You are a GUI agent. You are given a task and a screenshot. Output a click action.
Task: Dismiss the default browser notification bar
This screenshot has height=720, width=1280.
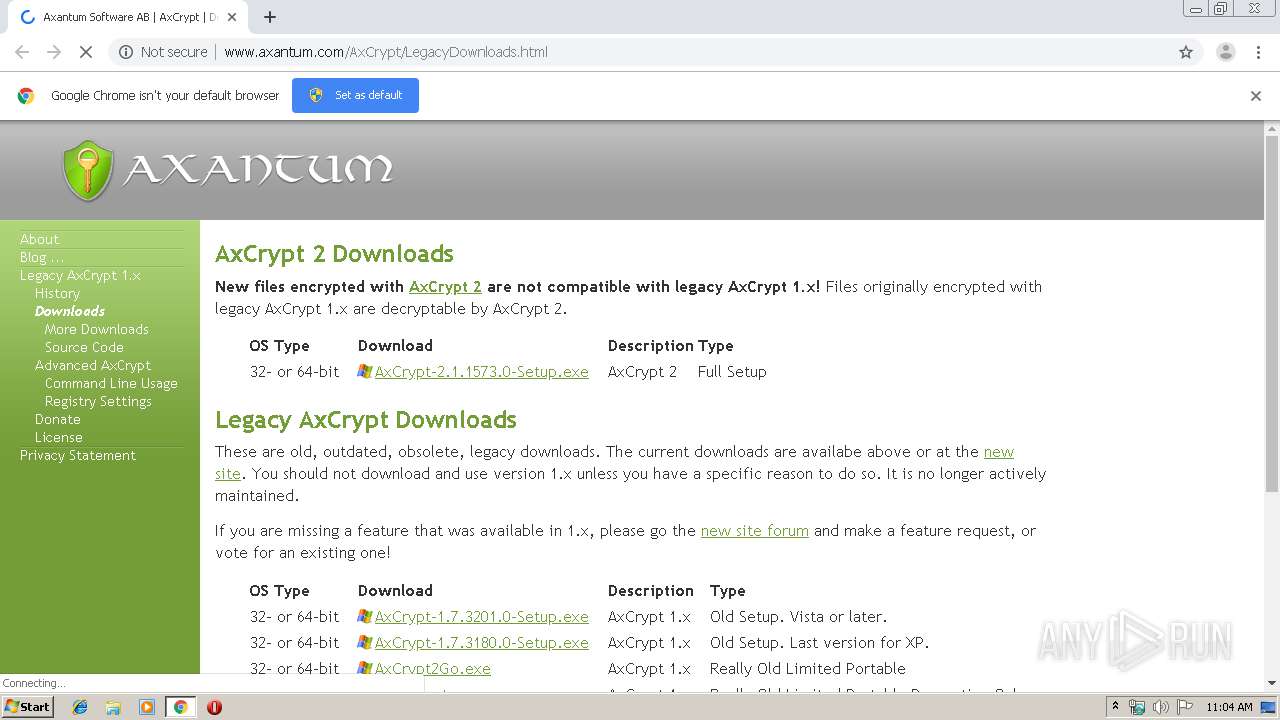click(1256, 96)
